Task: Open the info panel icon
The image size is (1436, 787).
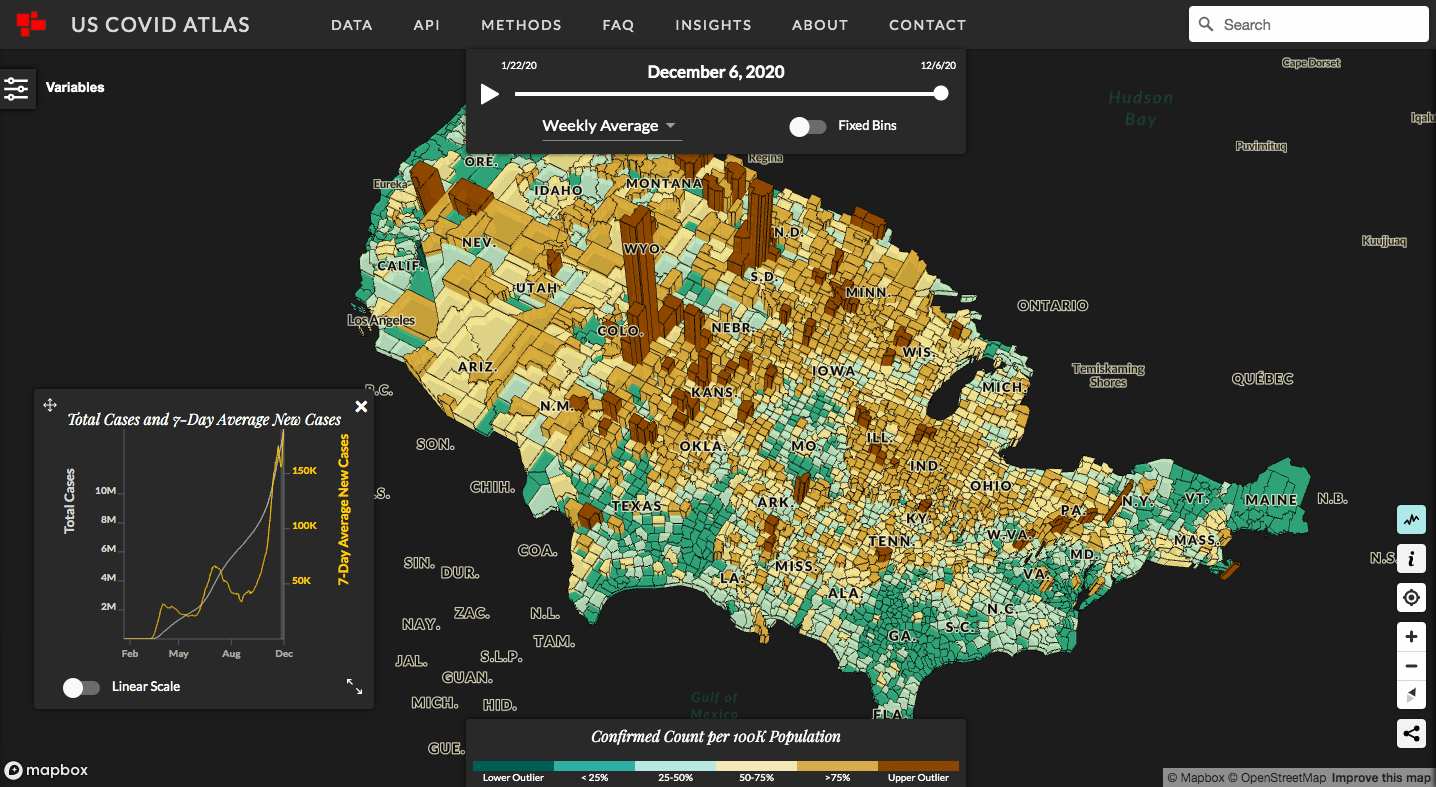Action: (x=1411, y=558)
